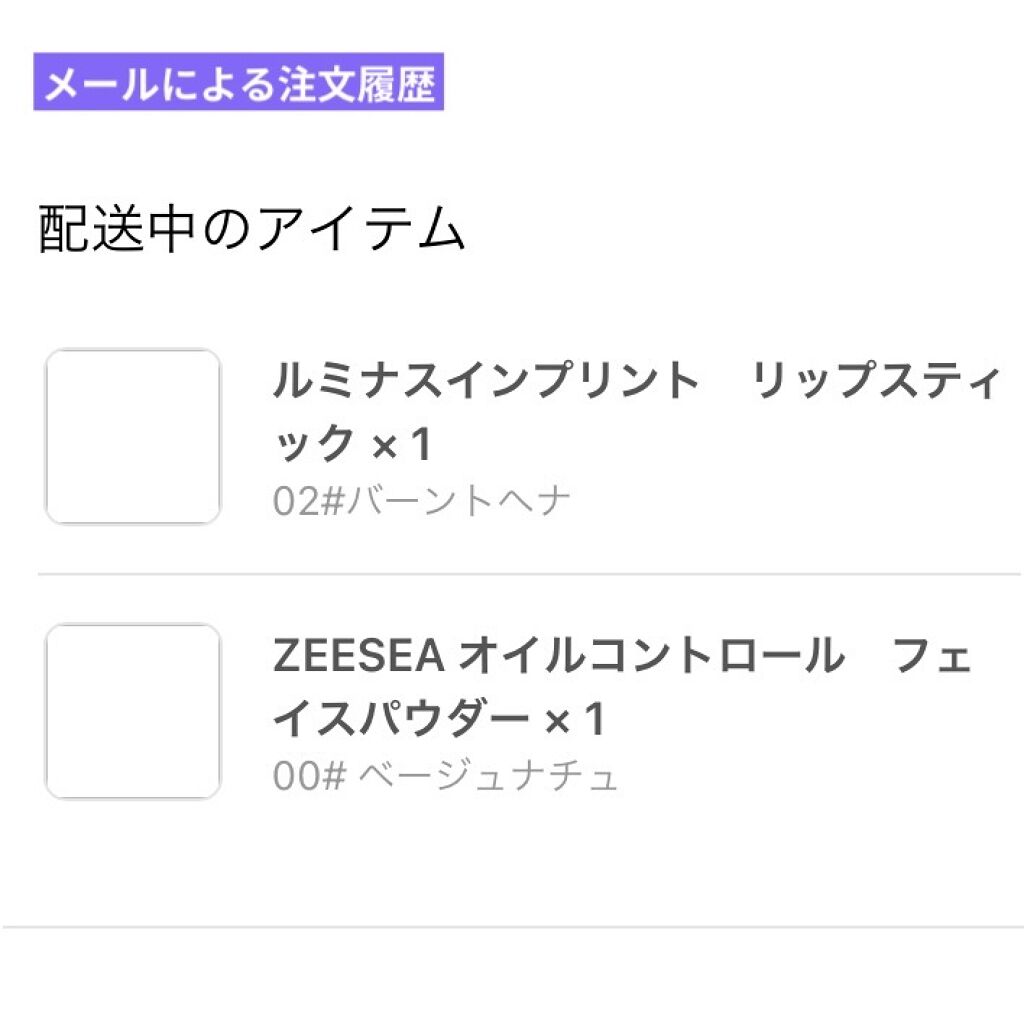
Task: Open the ルミナスインプリント product title
Action: tap(487, 382)
